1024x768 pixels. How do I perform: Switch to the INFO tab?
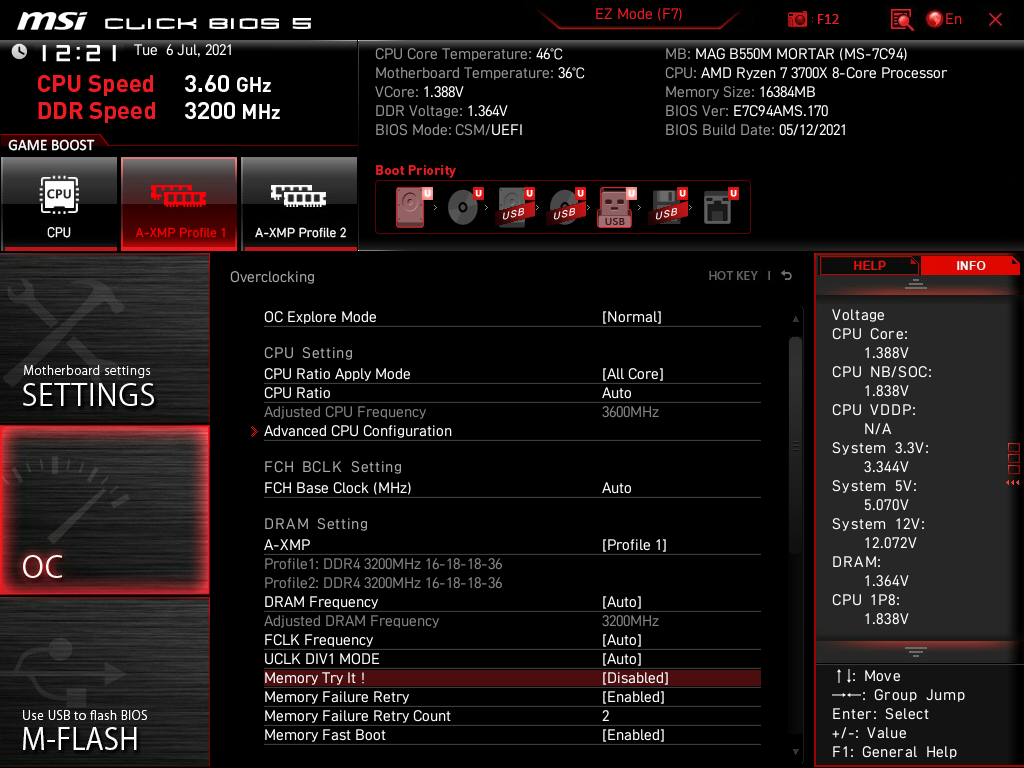(970, 265)
